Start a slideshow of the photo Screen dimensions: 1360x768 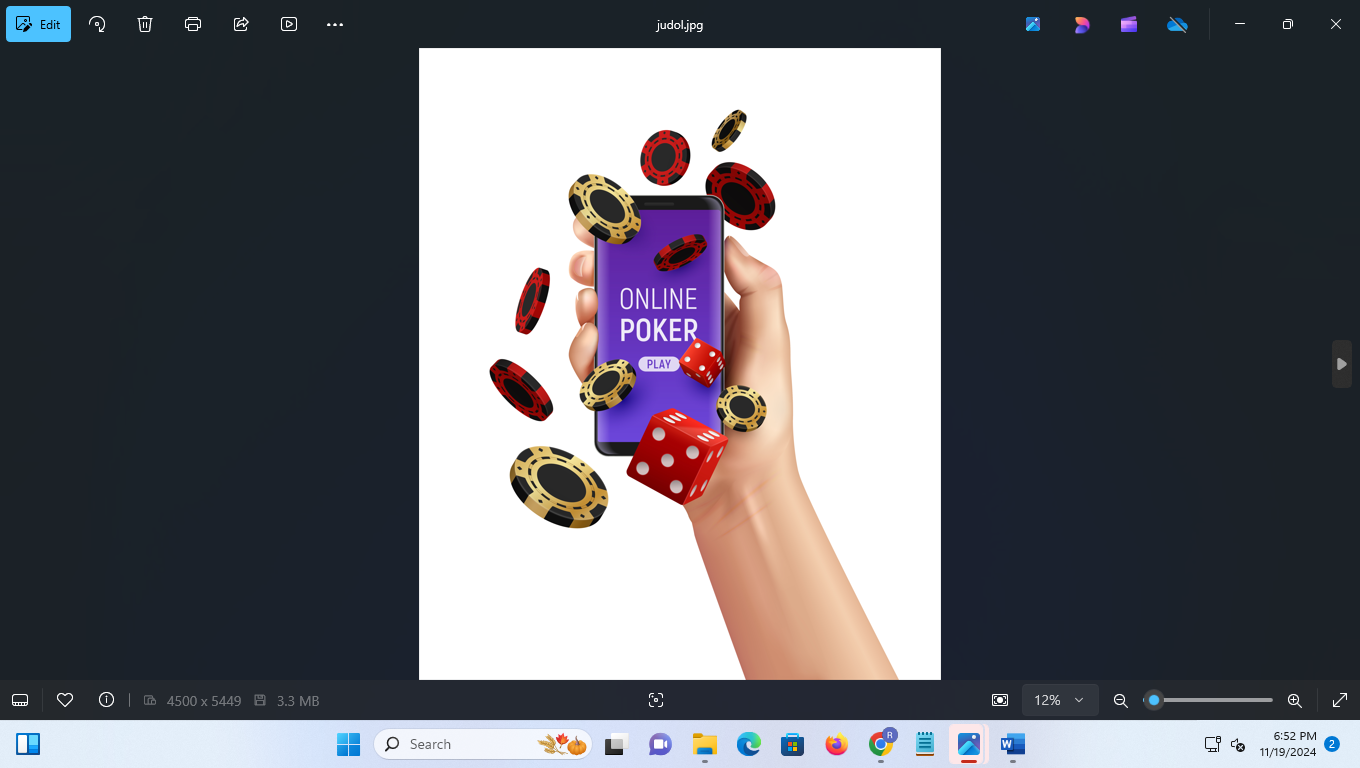point(289,23)
